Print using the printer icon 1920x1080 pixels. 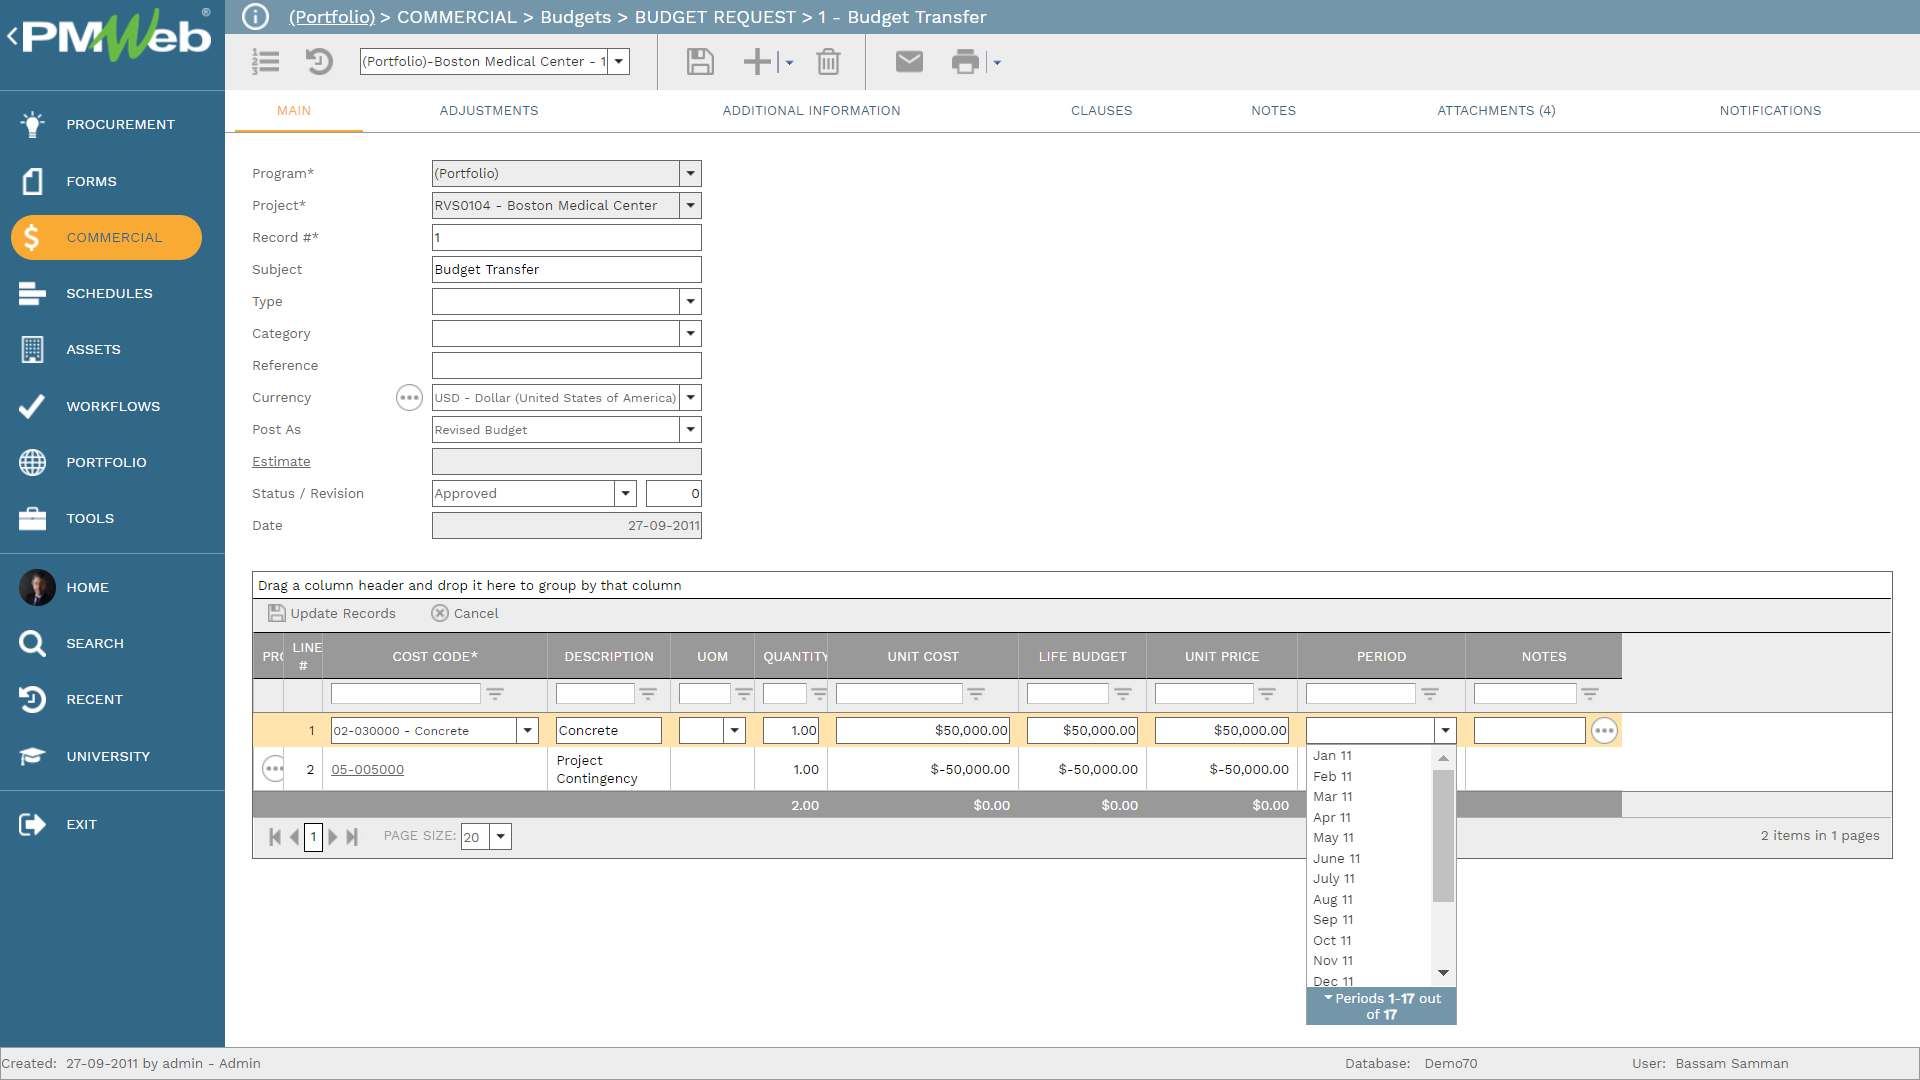coord(966,62)
